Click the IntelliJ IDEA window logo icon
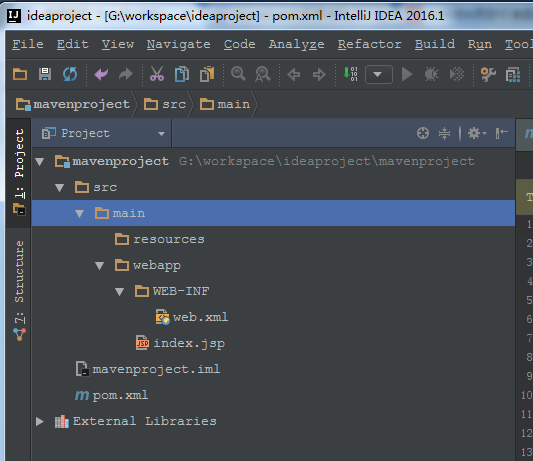 tap(14, 16)
